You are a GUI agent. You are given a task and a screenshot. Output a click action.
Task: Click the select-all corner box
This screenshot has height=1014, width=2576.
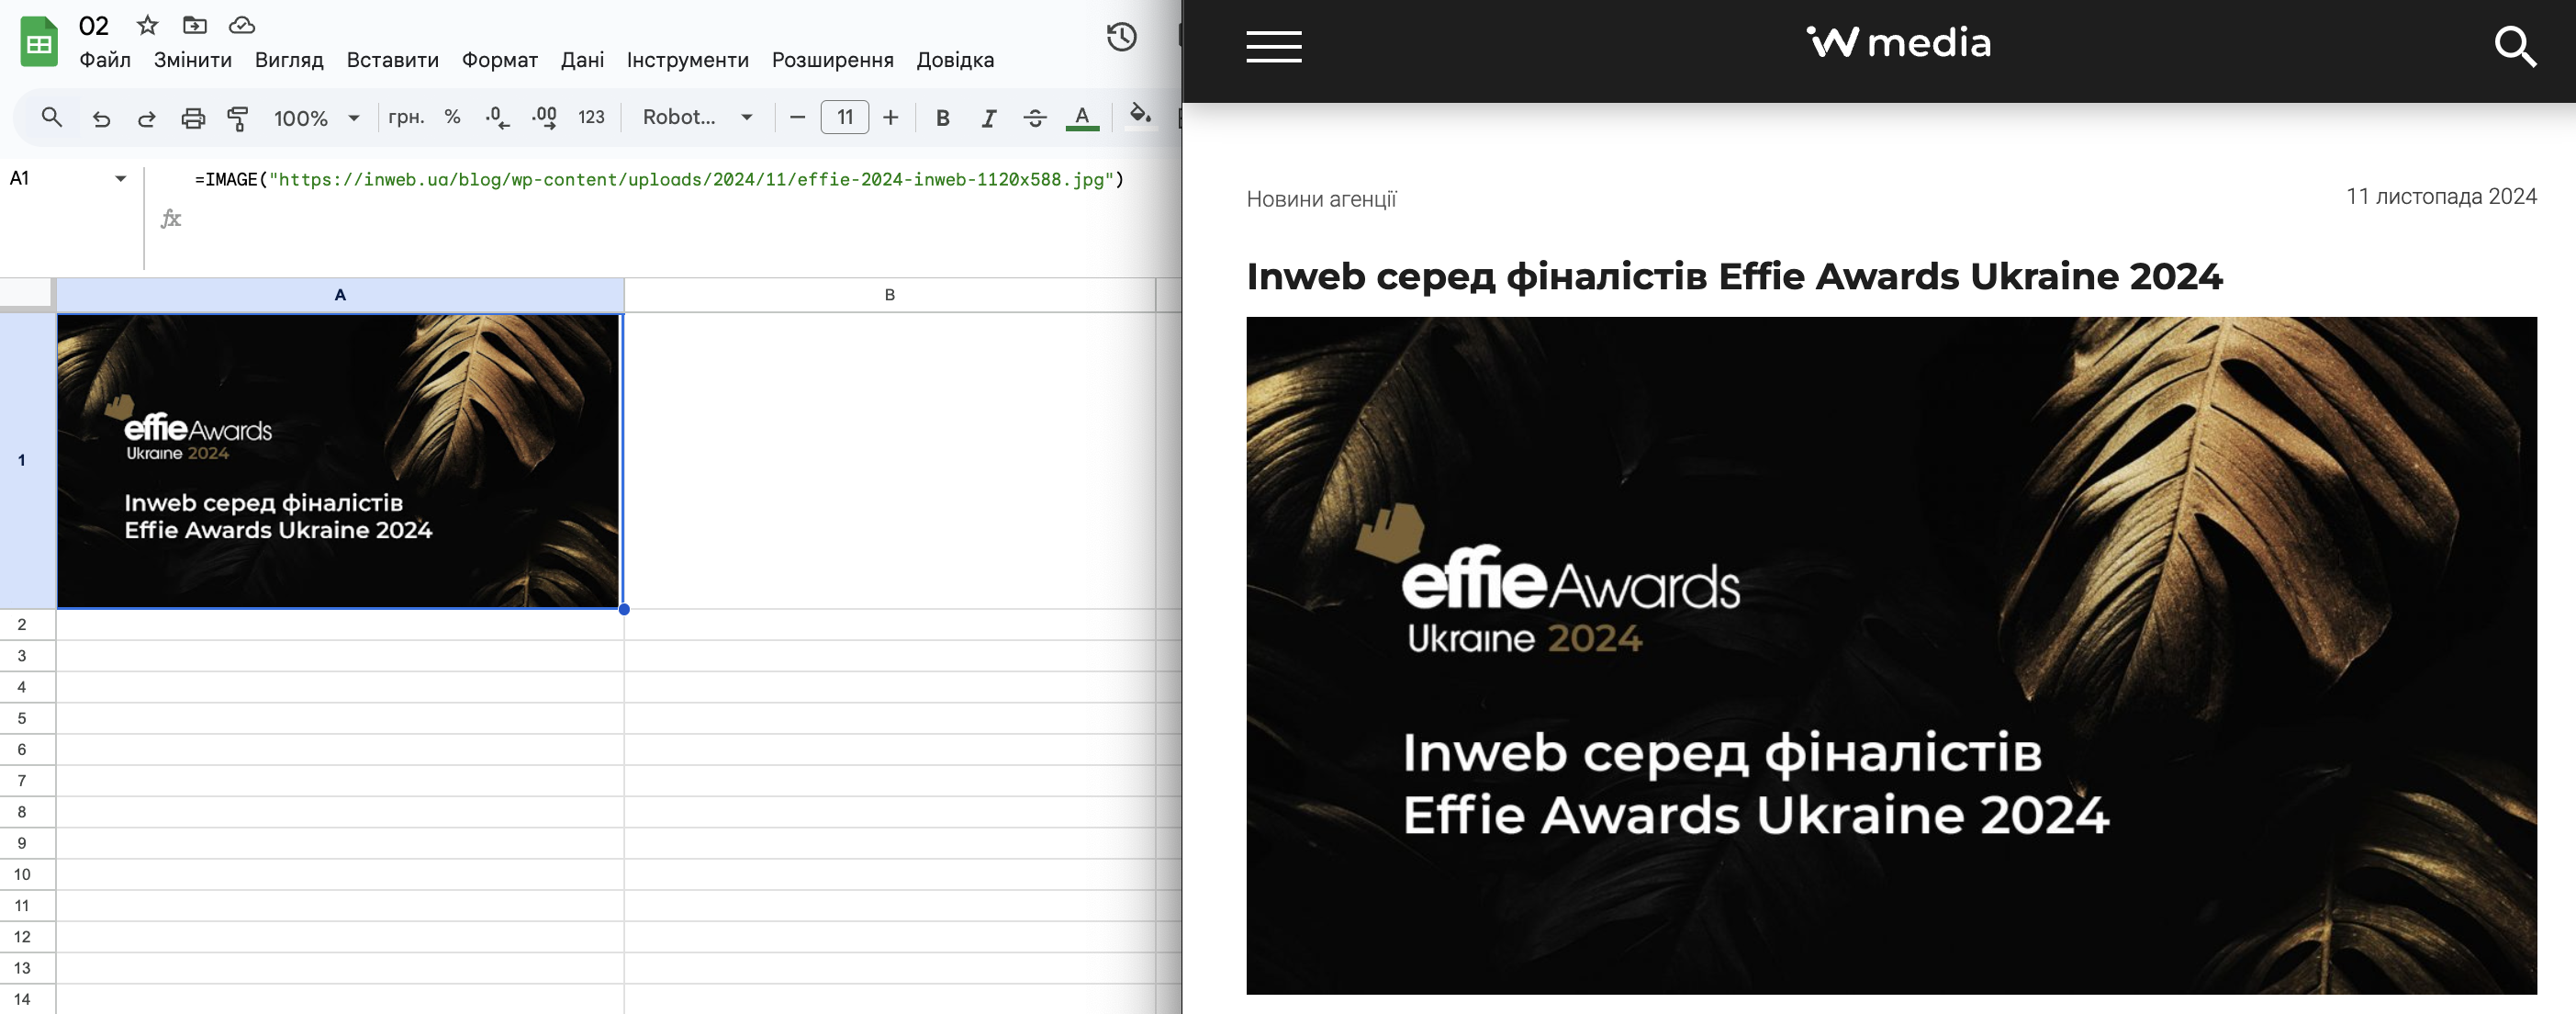(x=26, y=294)
